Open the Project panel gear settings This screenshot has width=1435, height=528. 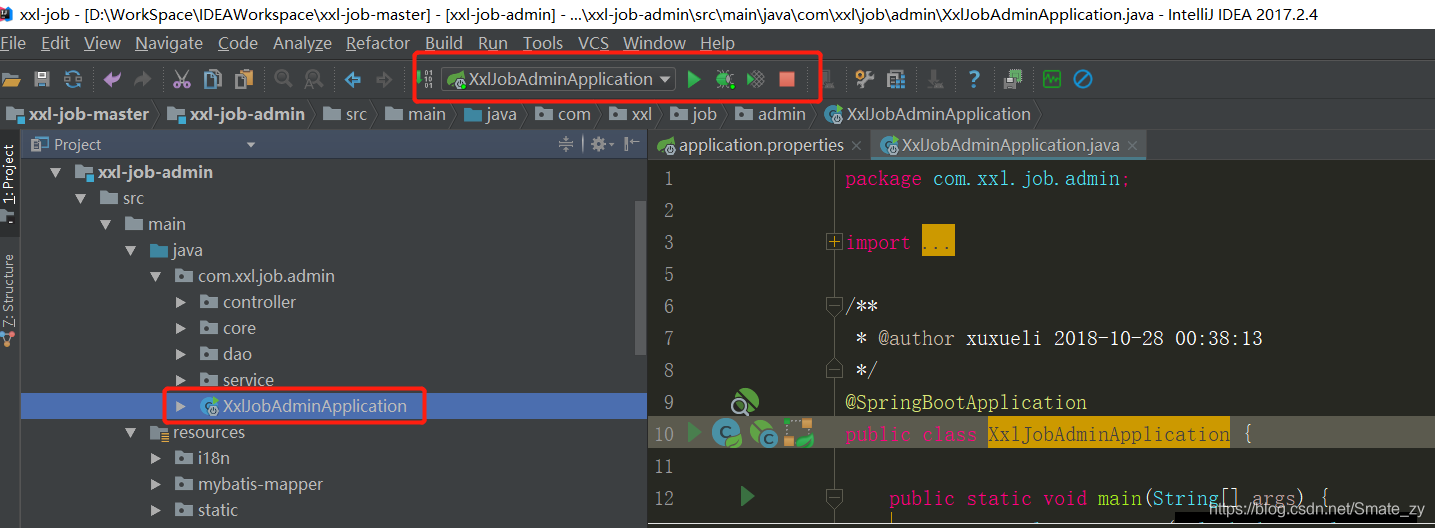coord(600,145)
